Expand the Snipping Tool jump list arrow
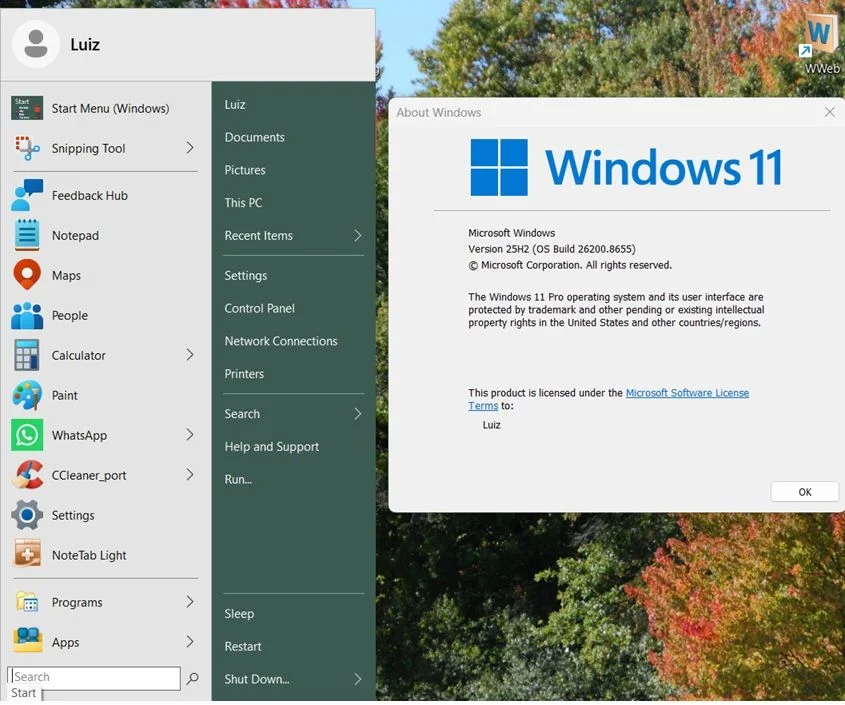This screenshot has height=705, width=845. (x=190, y=148)
